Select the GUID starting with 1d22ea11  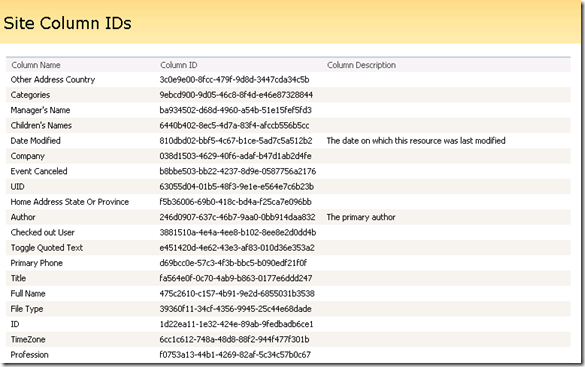pyautogui.click(x=236, y=324)
